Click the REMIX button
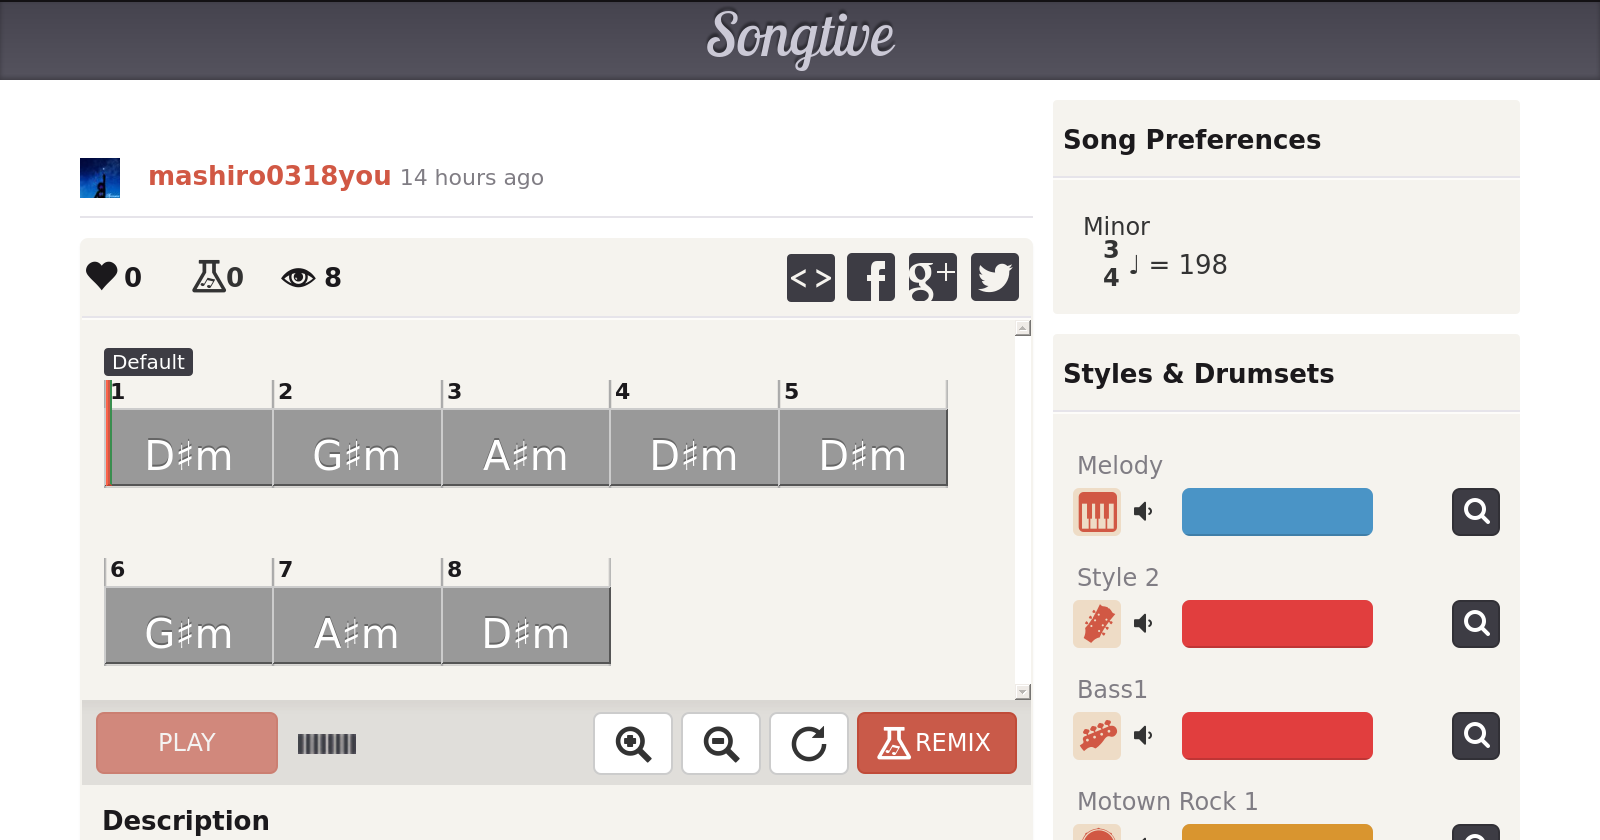This screenshot has width=1600, height=840. 936,743
